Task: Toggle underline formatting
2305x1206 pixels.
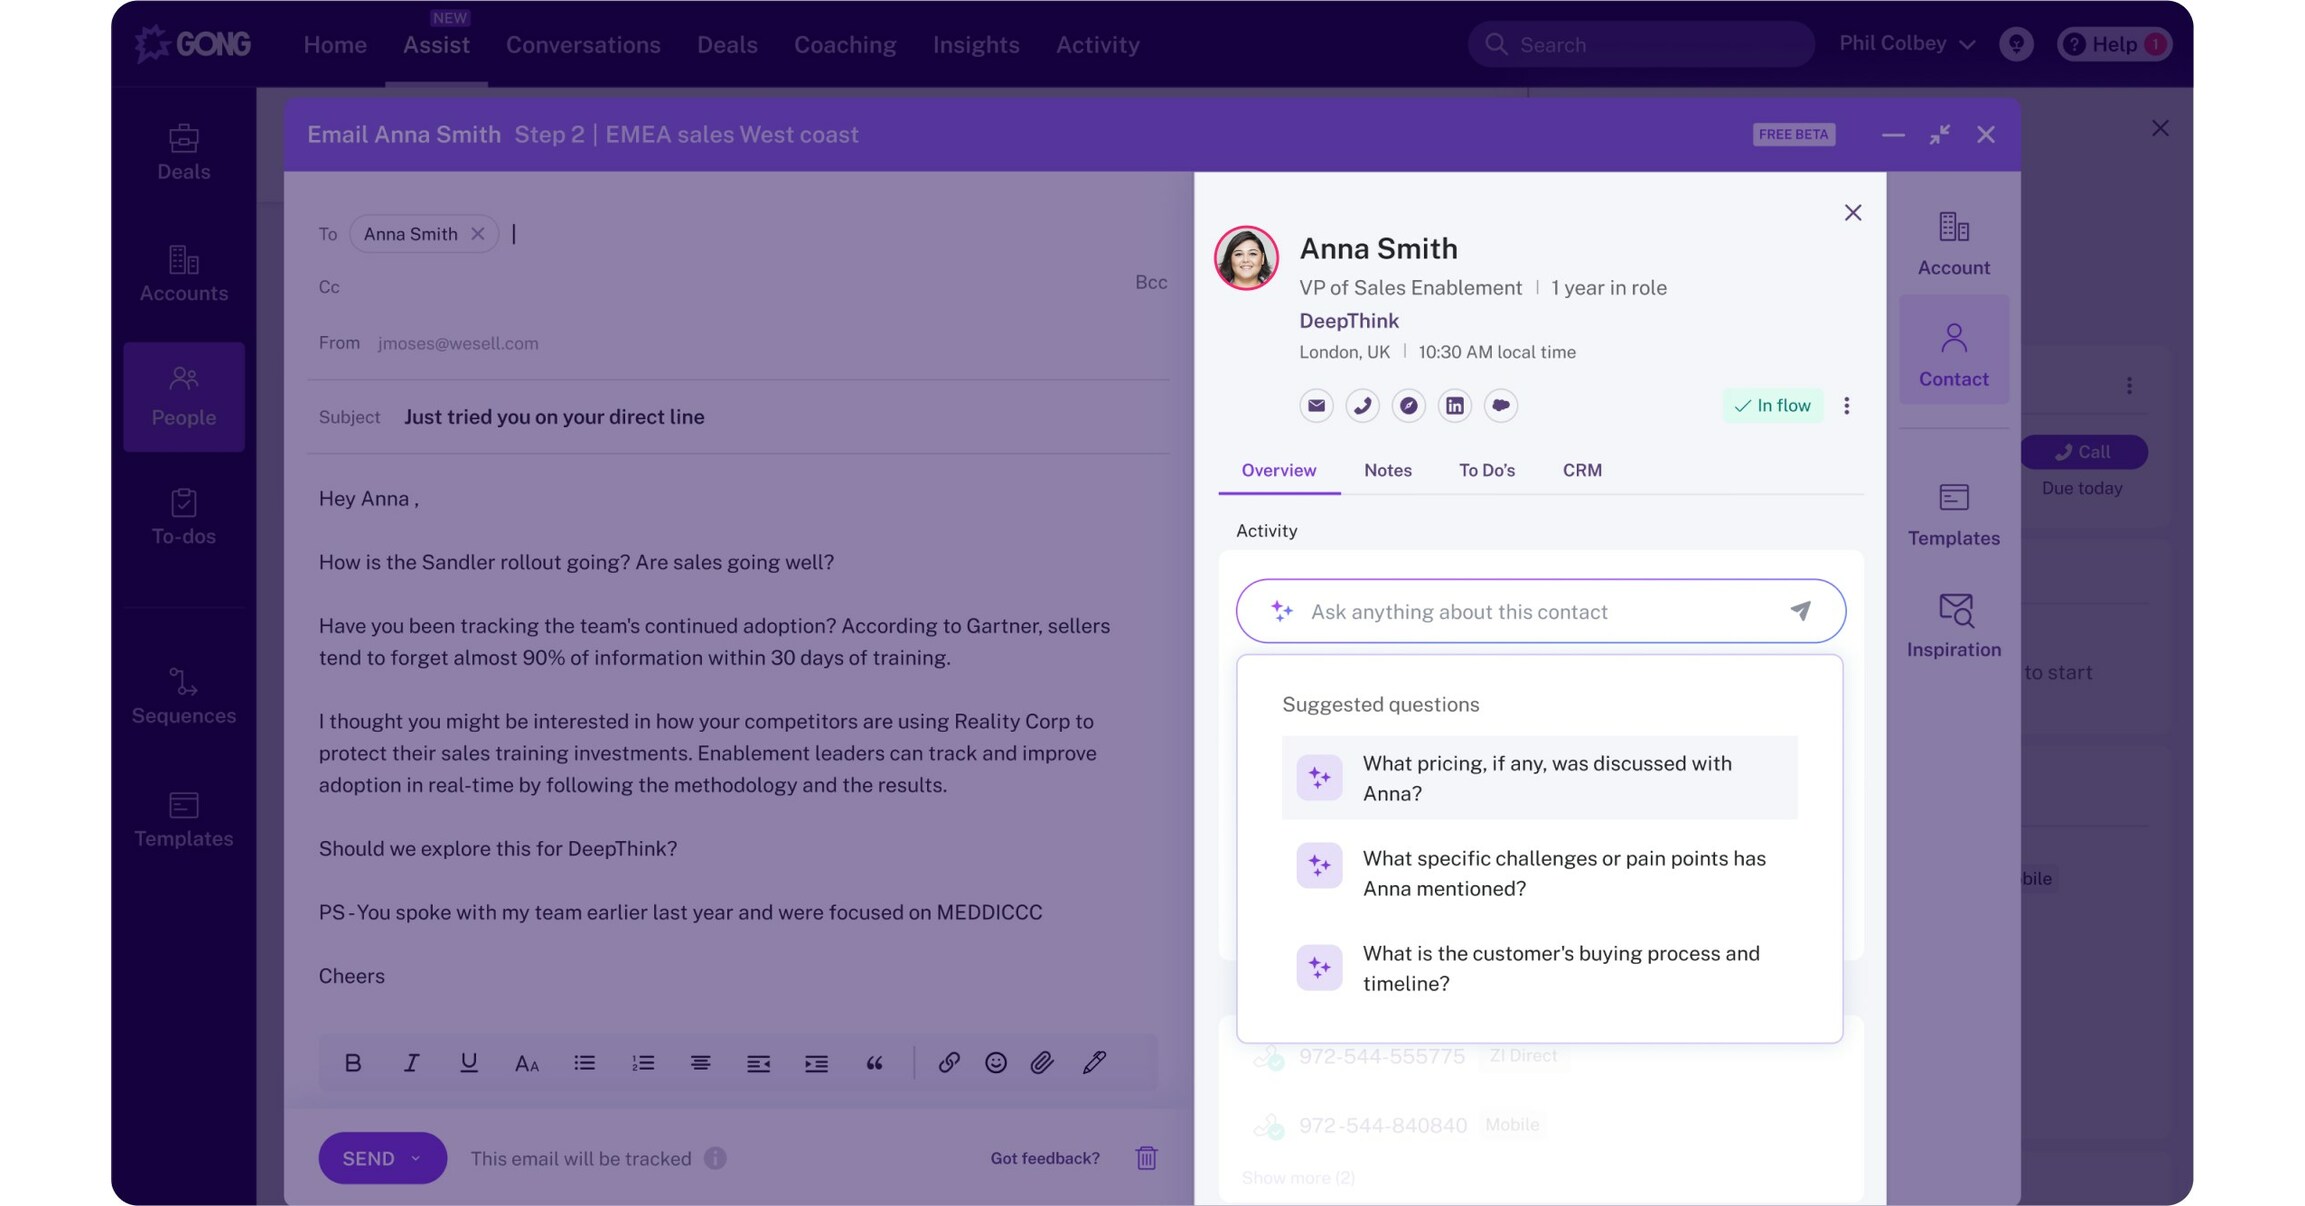Action: [x=469, y=1062]
